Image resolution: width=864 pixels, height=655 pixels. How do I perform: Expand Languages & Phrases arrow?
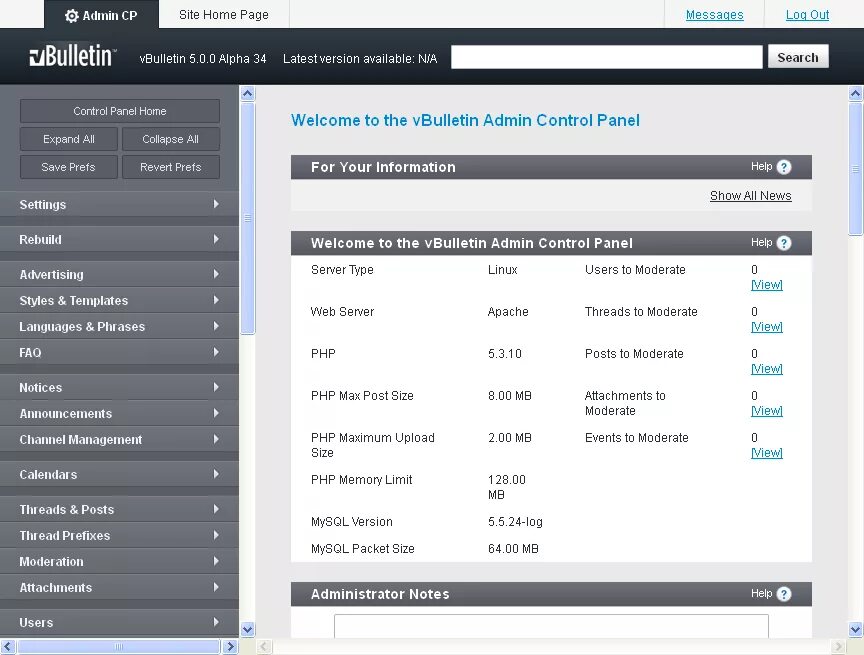(216, 326)
